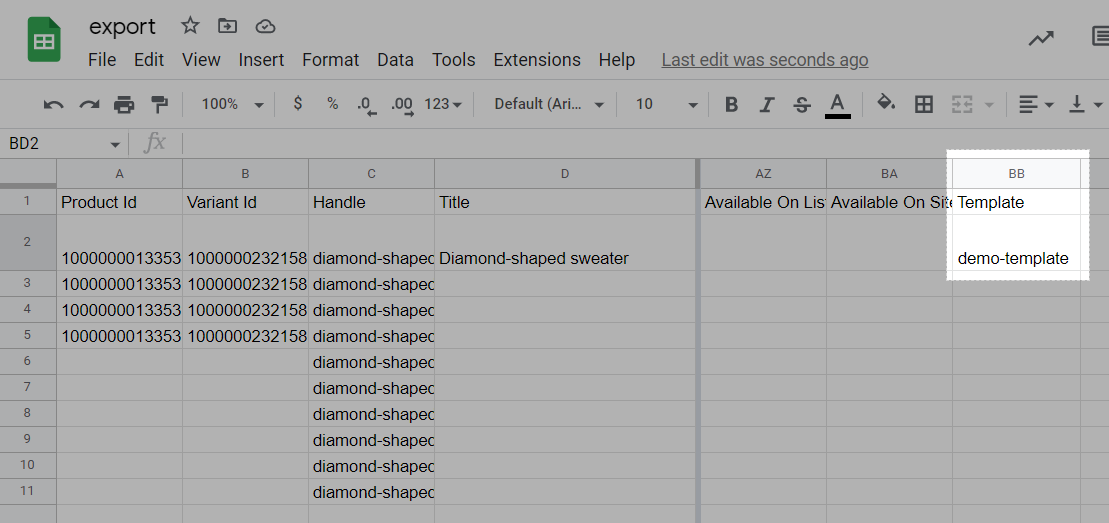
Task: Click the print icon
Action: pos(124,105)
